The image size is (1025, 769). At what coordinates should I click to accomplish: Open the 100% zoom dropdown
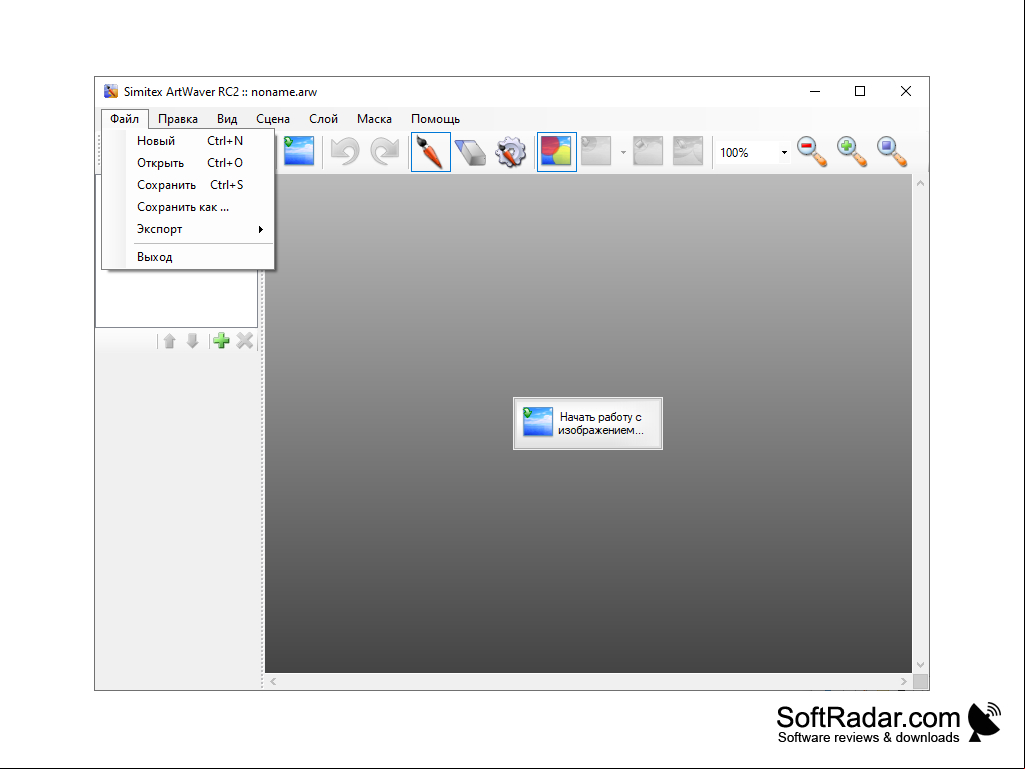coord(784,152)
